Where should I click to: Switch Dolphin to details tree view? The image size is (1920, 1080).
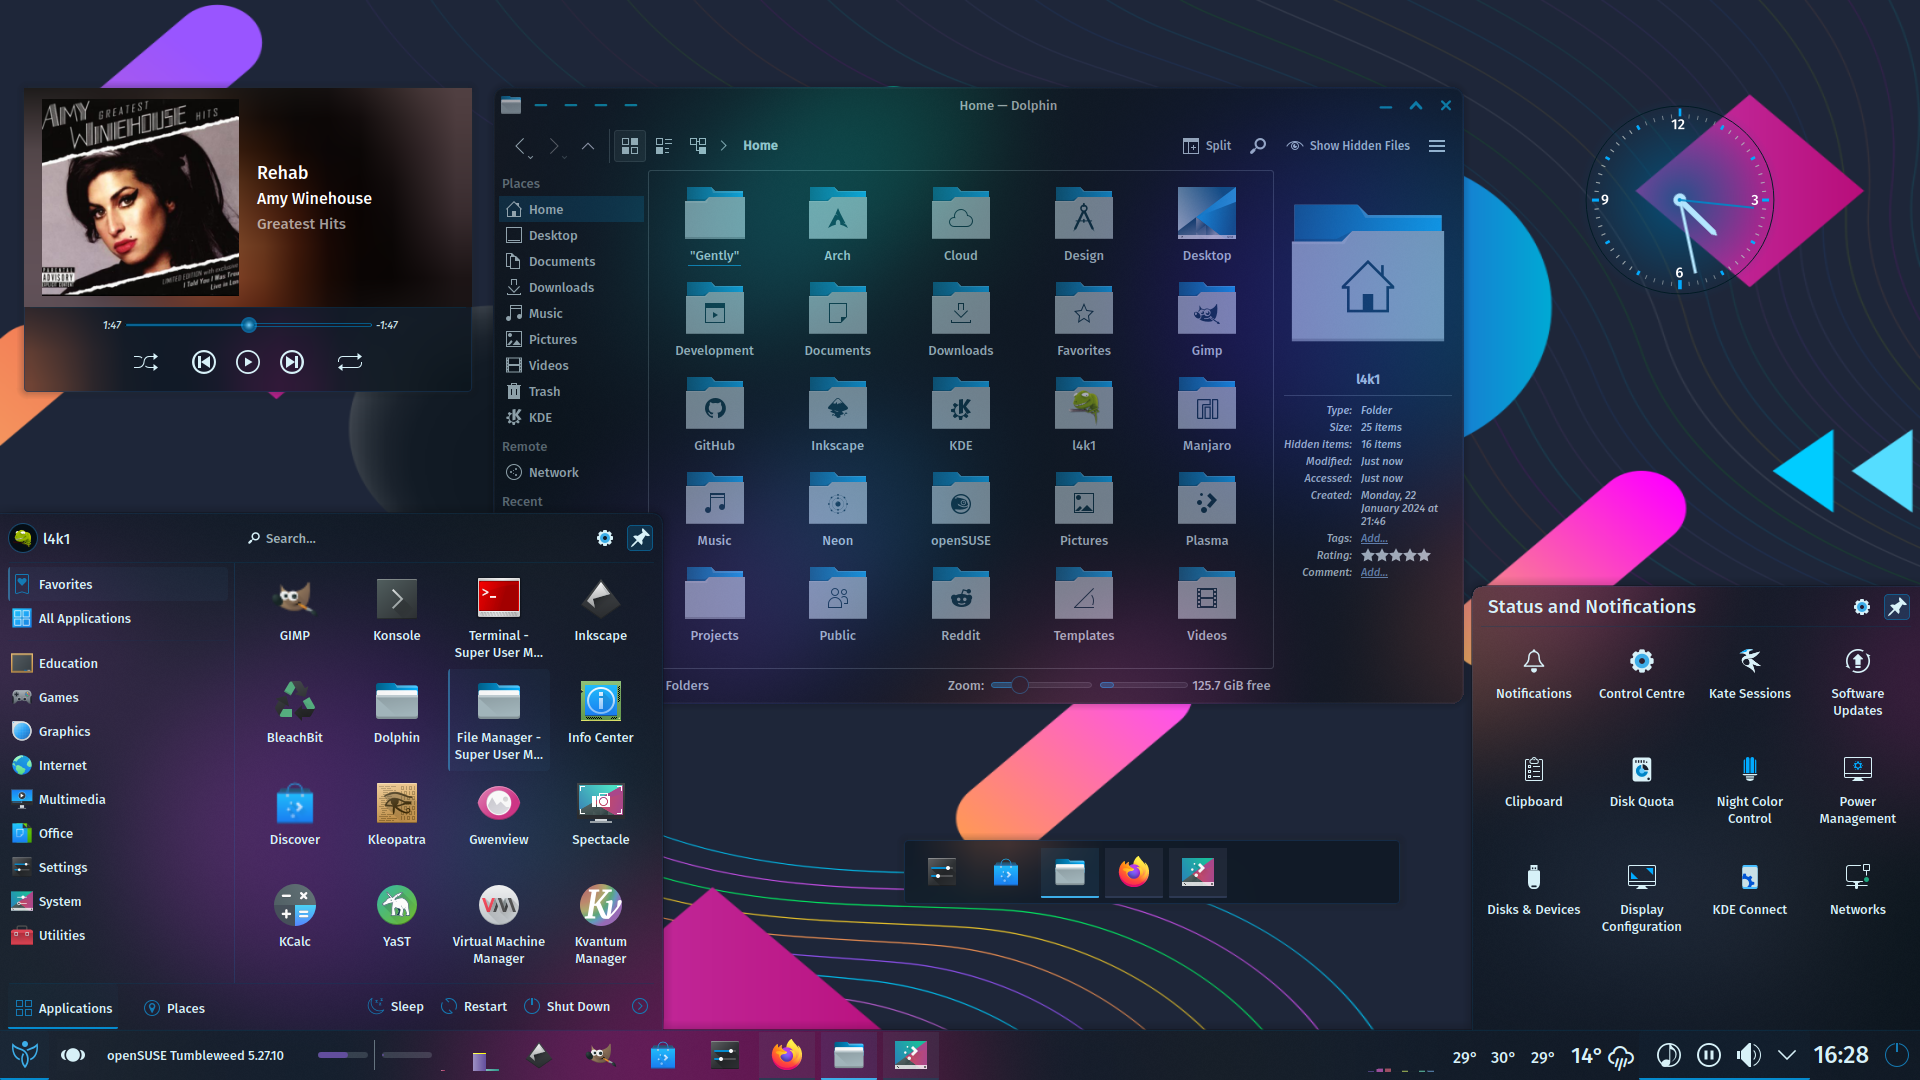(x=698, y=146)
